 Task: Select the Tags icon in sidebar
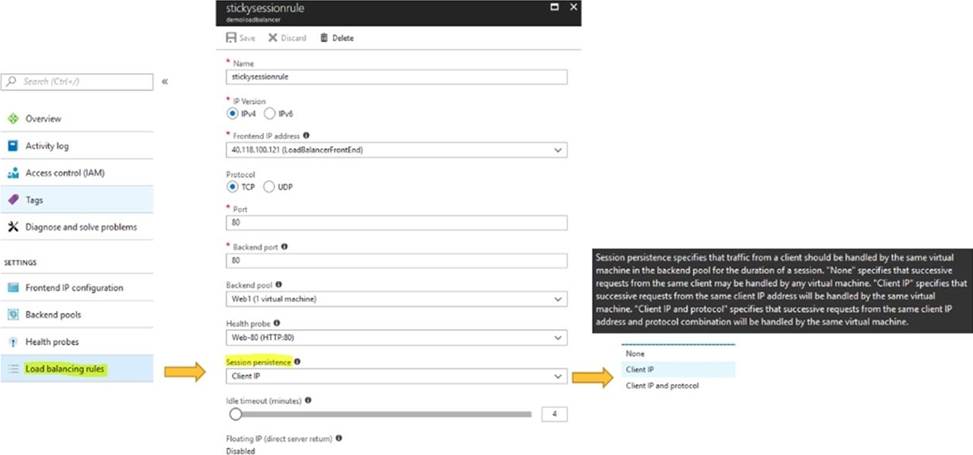(13, 200)
